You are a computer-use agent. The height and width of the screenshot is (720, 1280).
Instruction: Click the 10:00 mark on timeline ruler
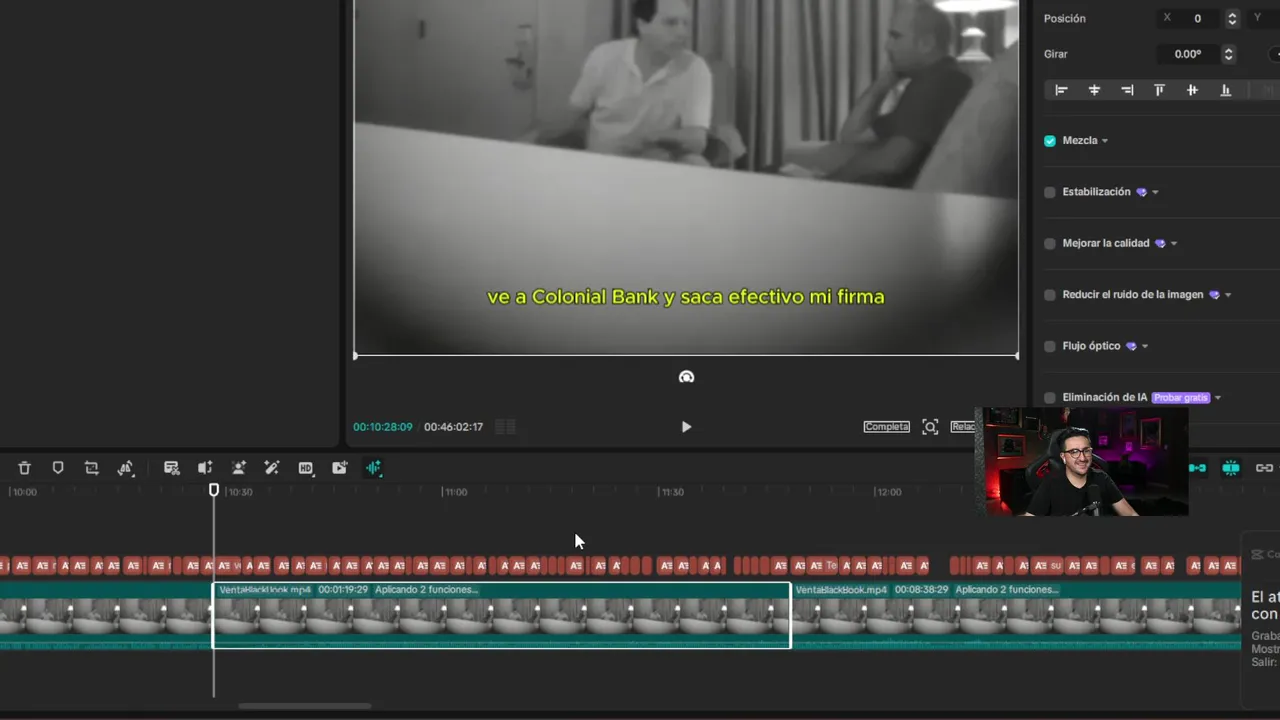[24, 492]
